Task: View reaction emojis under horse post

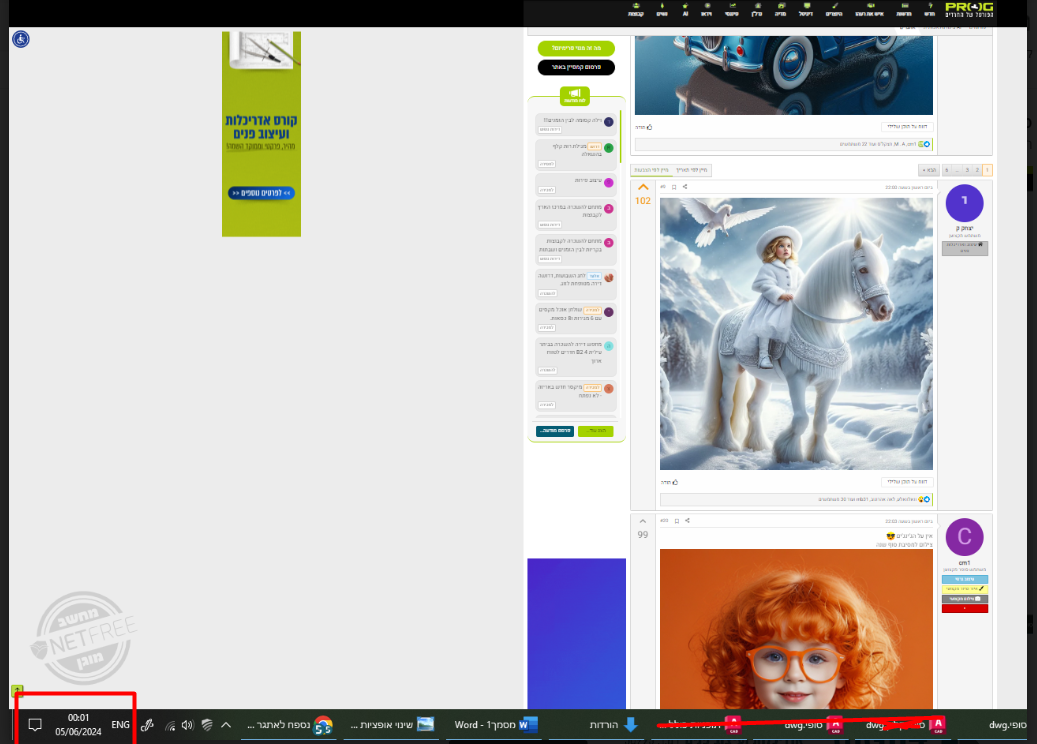Action: click(x=924, y=499)
